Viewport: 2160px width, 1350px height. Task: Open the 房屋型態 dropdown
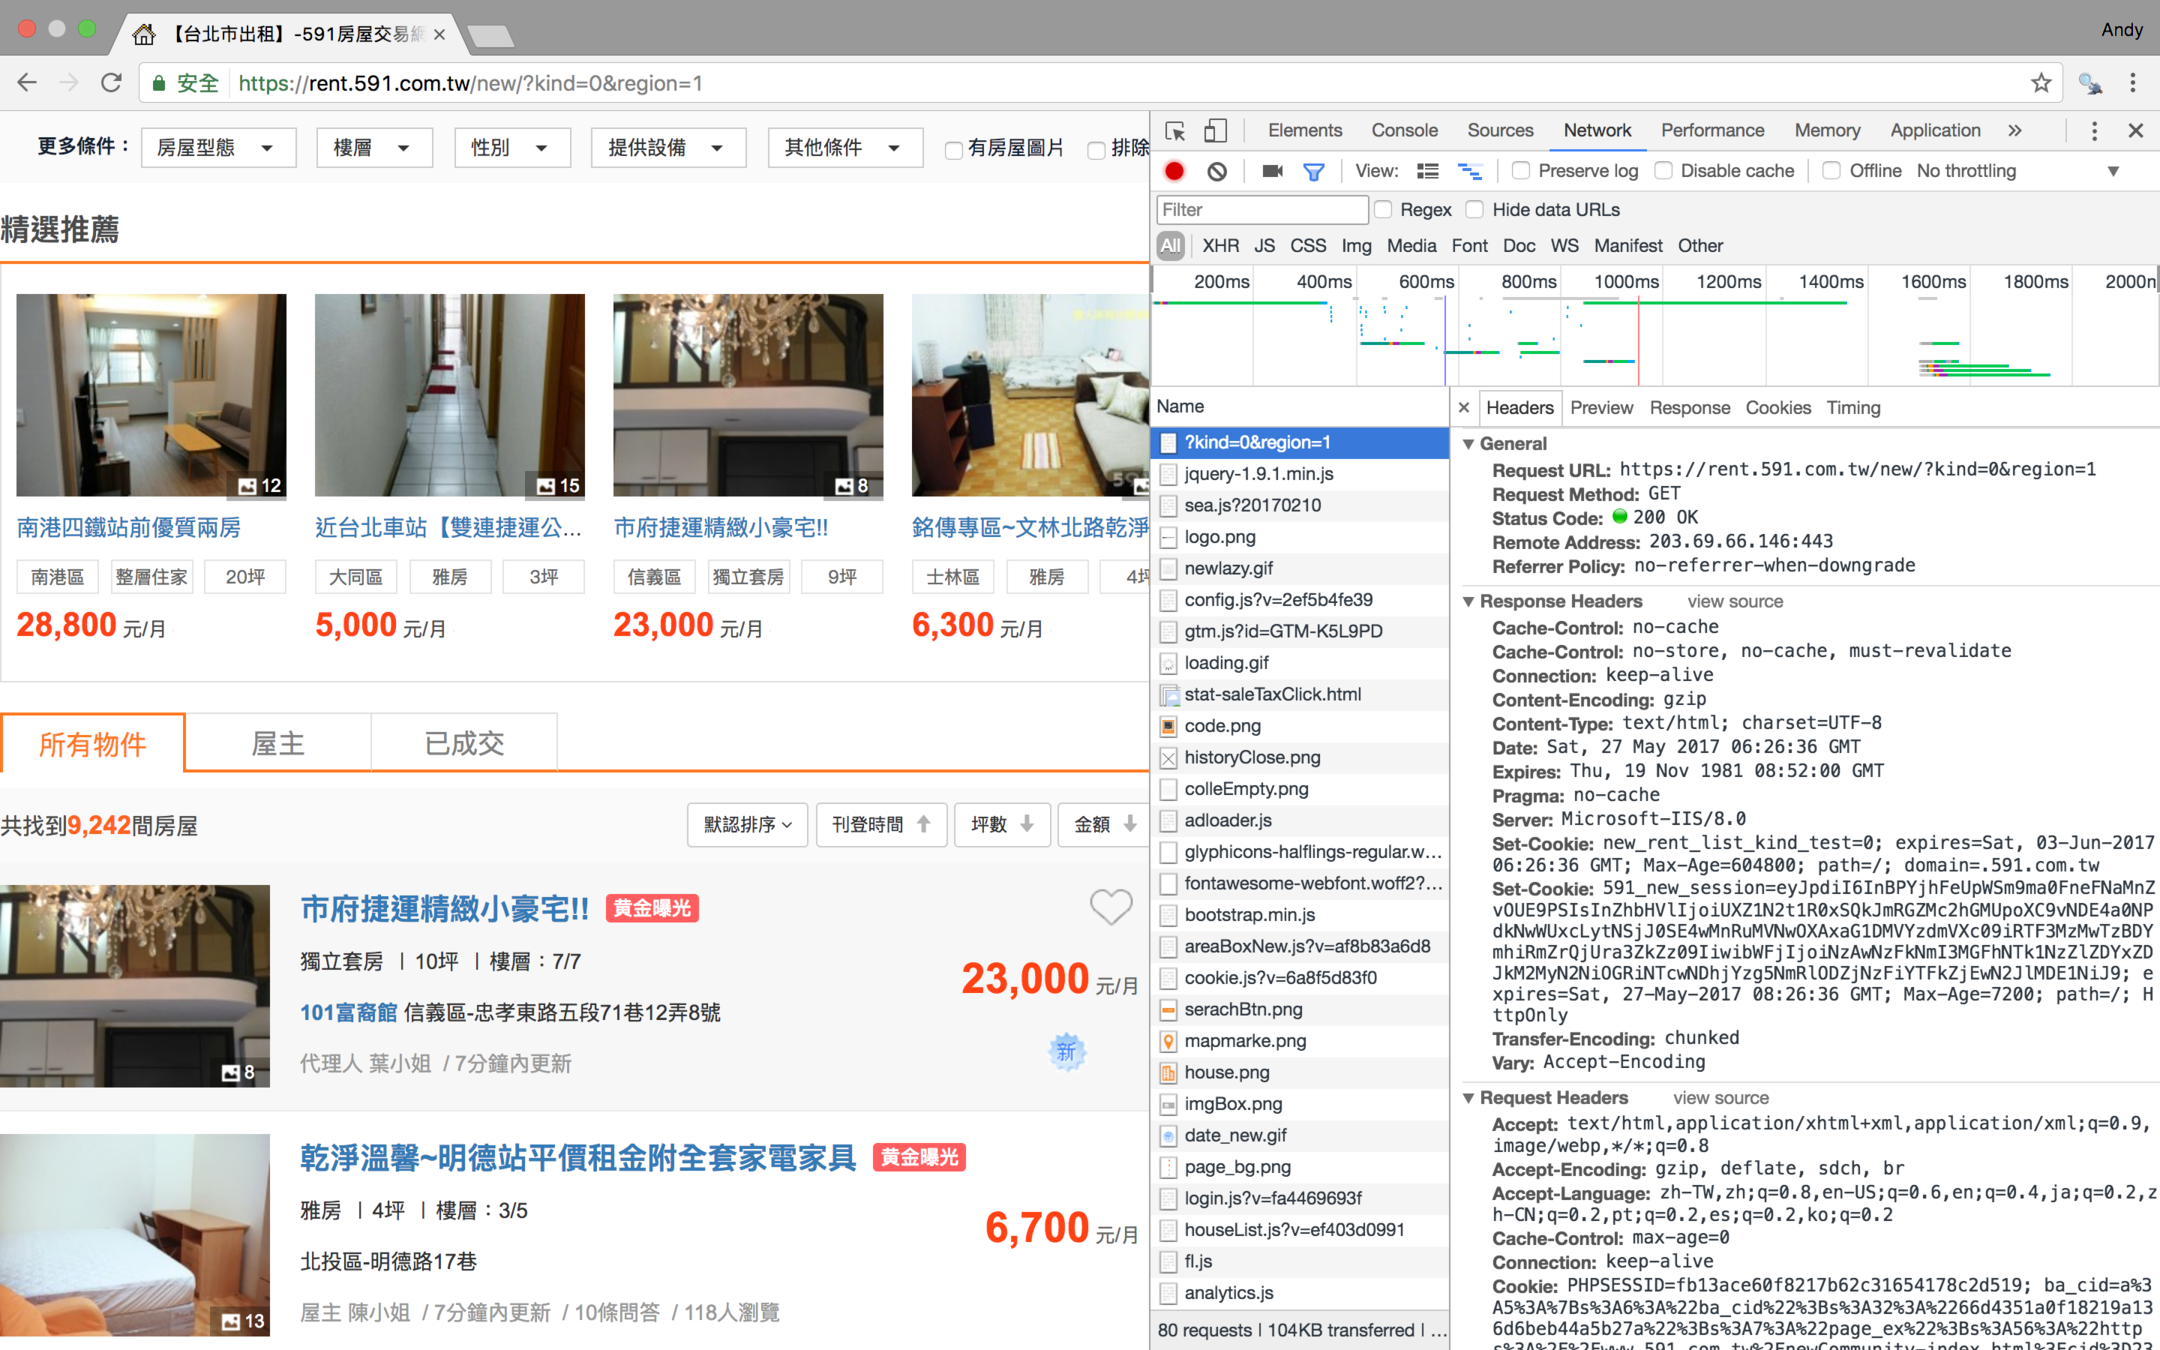(x=216, y=148)
